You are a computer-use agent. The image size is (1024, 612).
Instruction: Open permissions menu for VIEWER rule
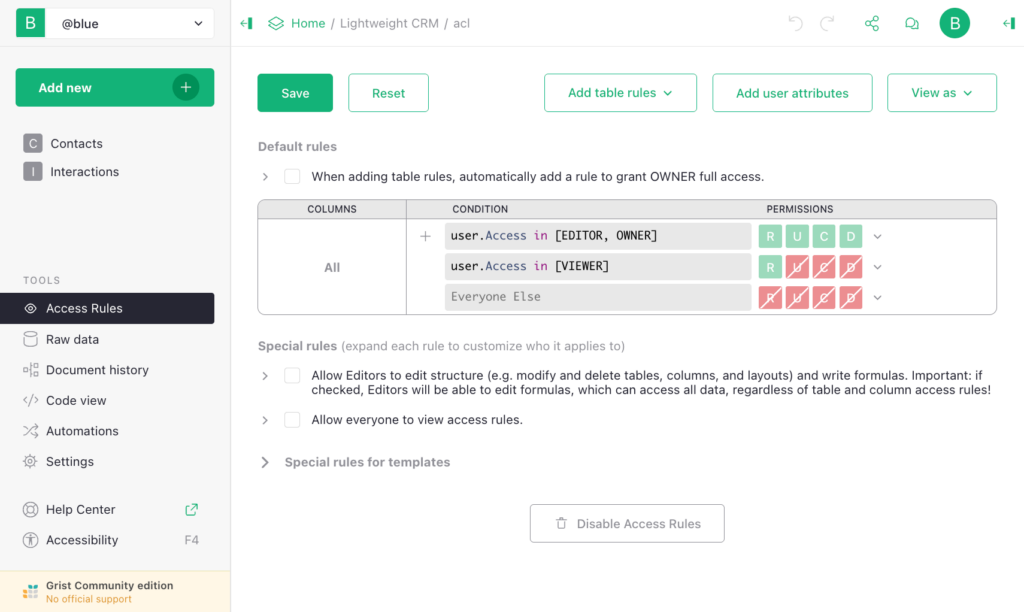point(877,266)
